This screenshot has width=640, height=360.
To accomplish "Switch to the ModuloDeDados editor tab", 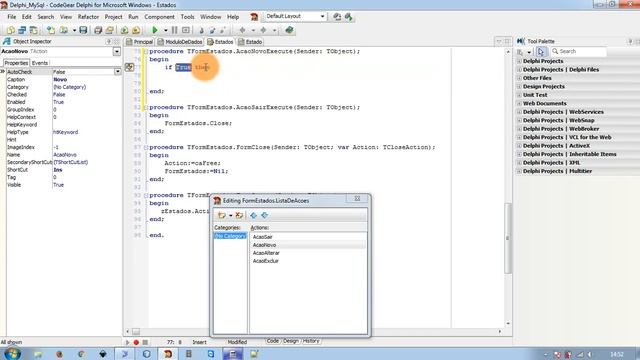I will point(180,42).
